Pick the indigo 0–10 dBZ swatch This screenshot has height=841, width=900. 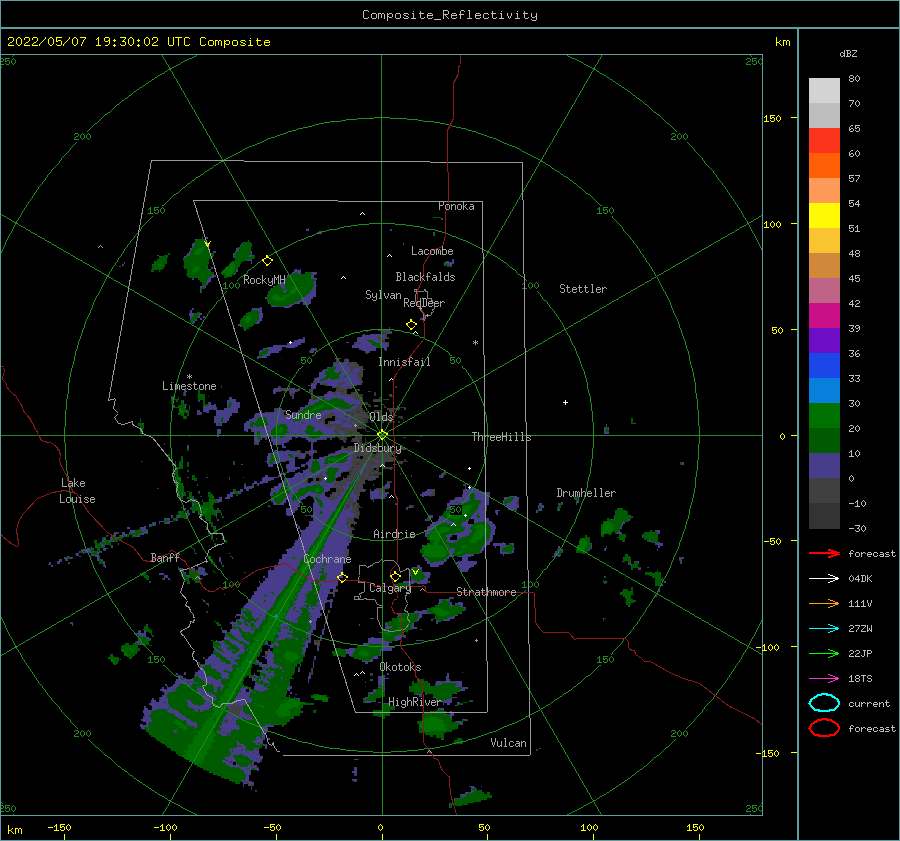(824, 466)
